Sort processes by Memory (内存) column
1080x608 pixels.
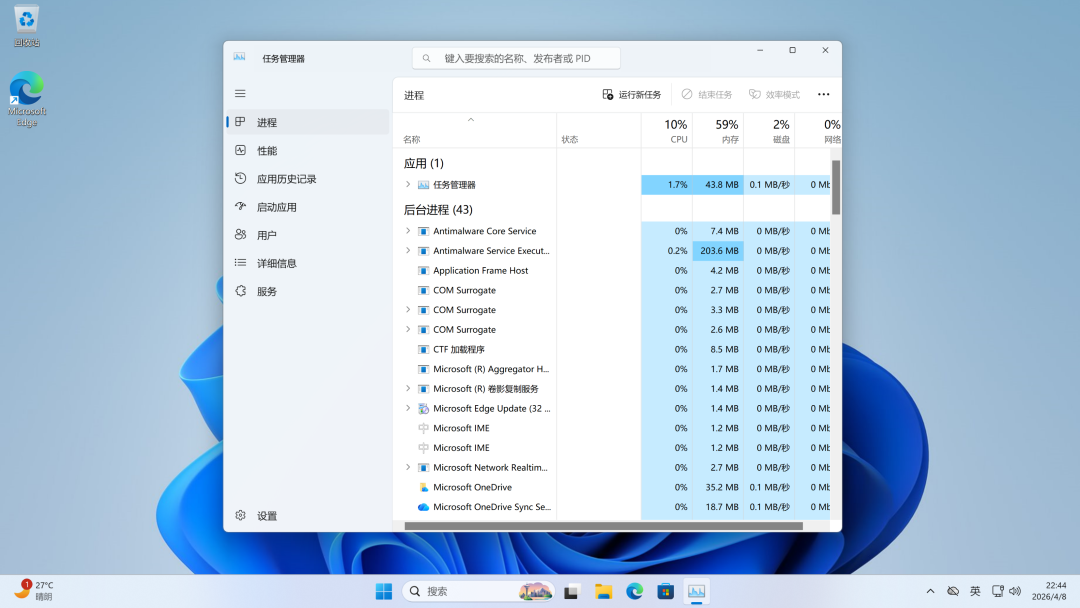[718, 131]
